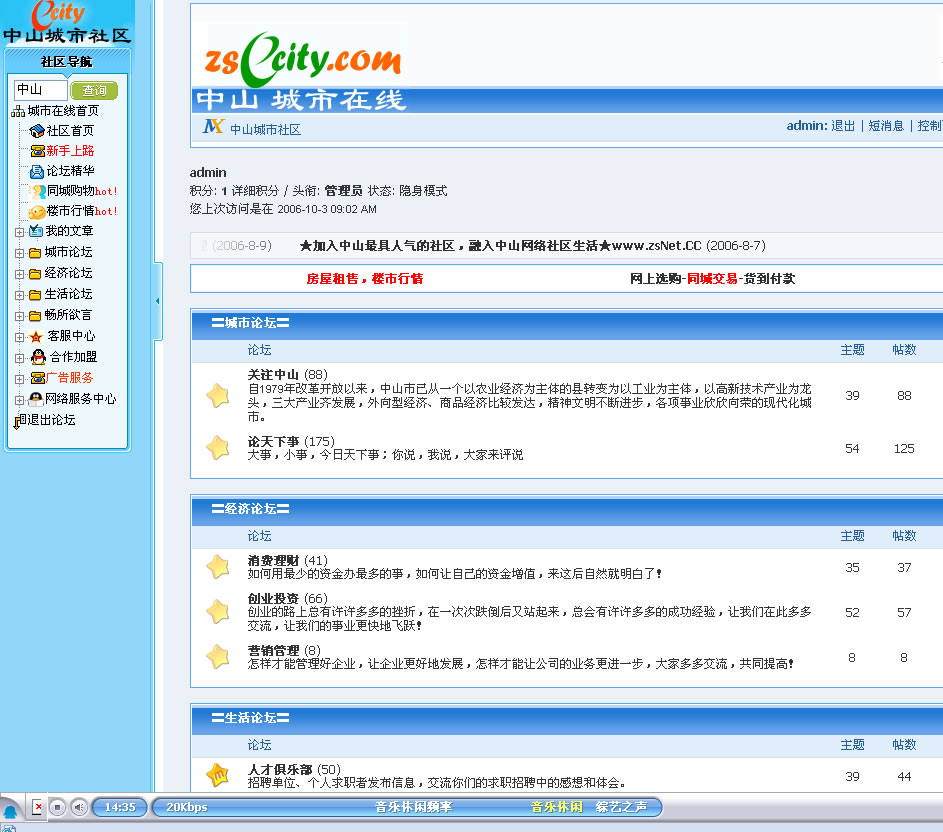Viewport: 943px width, 832px height.
Task: Open 论坛精华 document icon in sidebar
Action: 37,171
